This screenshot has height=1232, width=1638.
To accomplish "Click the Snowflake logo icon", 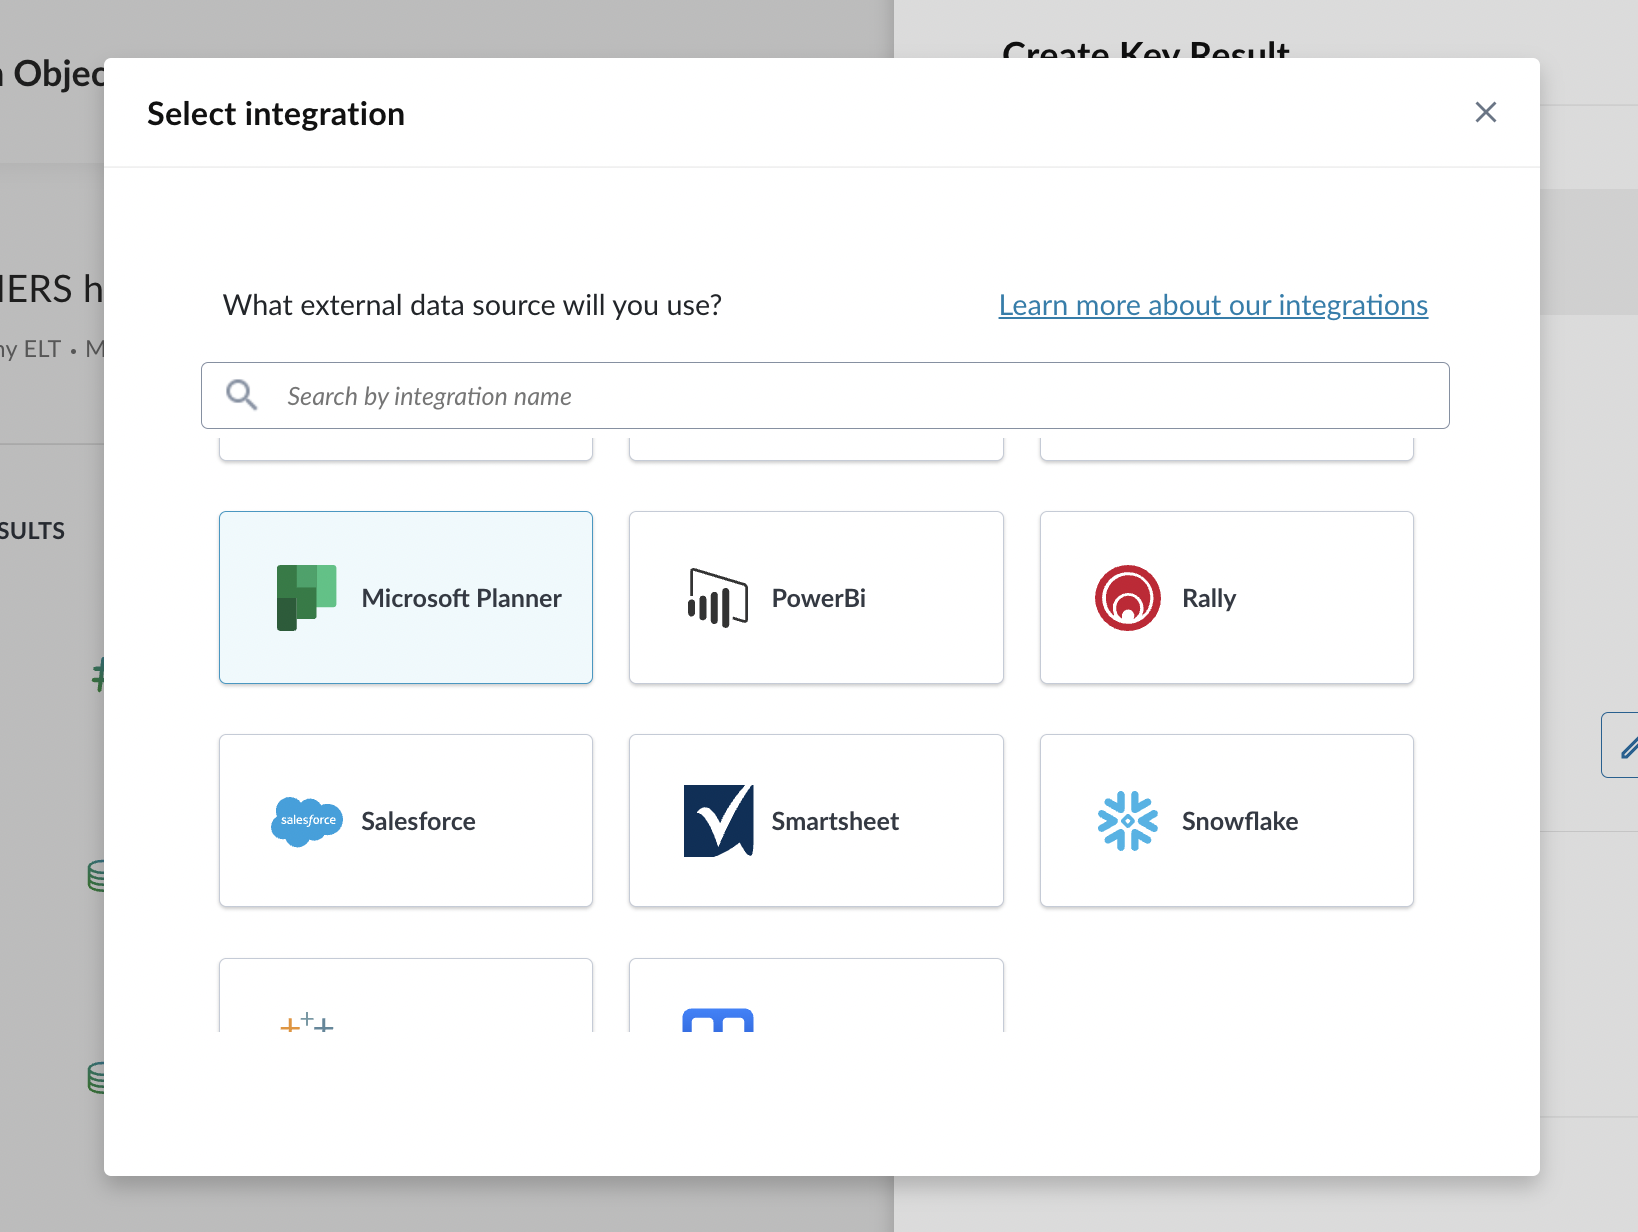I will 1127,821.
